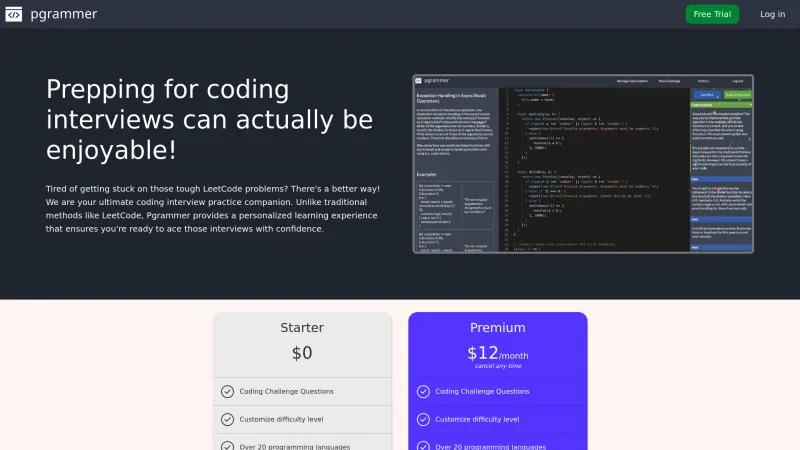Click the $12/month Premium price
Screen dimensions: 800x450
tap(498, 353)
